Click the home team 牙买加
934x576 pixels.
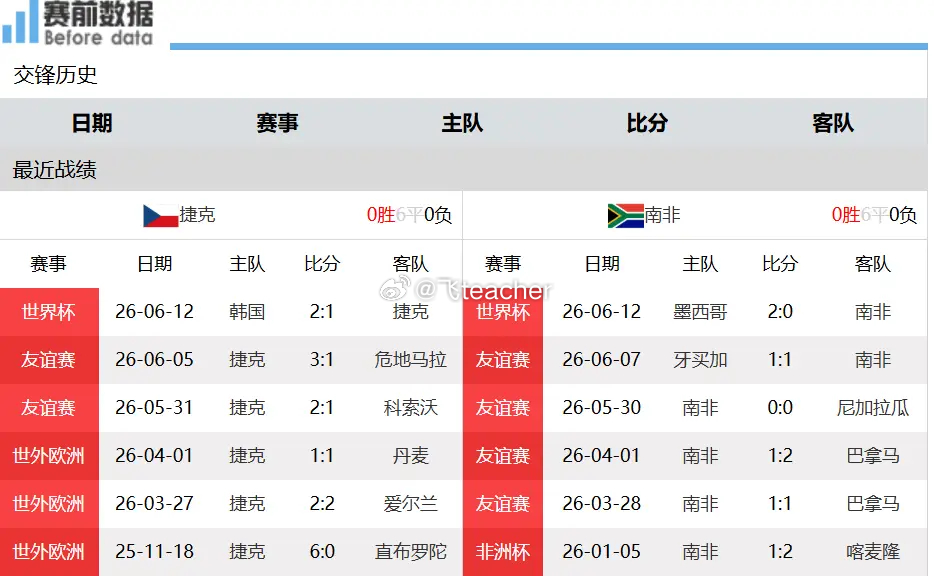700,360
